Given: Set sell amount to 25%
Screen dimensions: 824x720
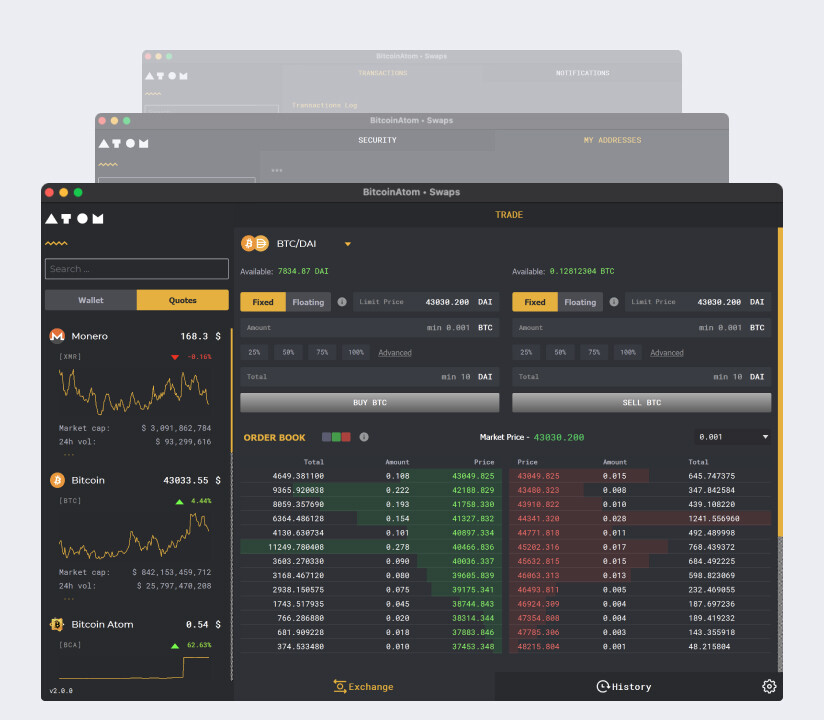Looking at the screenshot, I should [x=526, y=352].
